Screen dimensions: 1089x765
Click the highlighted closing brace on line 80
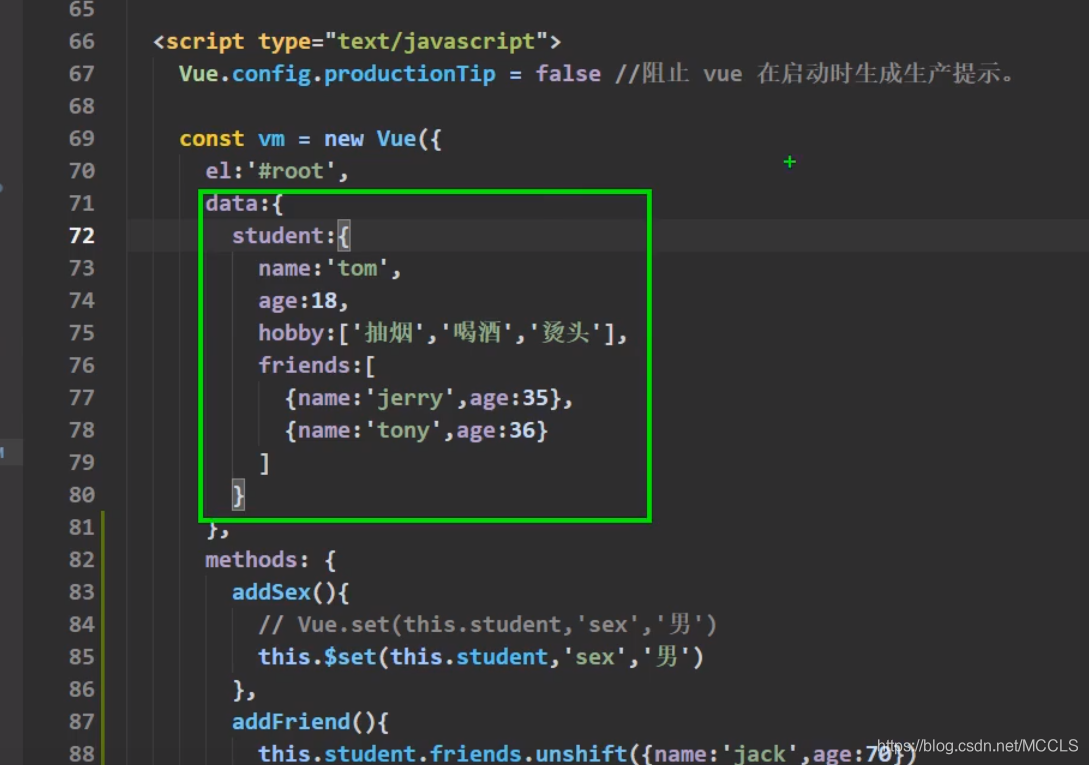coord(238,495)
